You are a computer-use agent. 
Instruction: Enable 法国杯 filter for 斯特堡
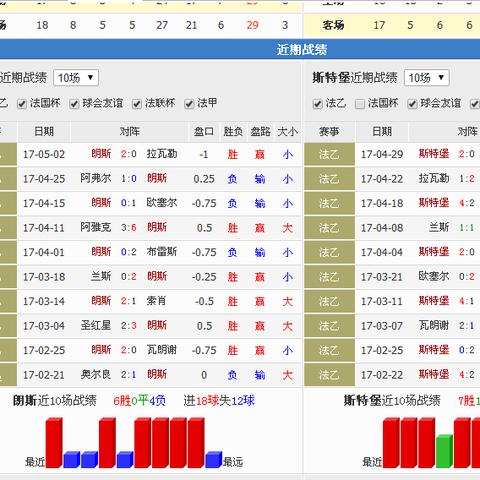point(360,104)
